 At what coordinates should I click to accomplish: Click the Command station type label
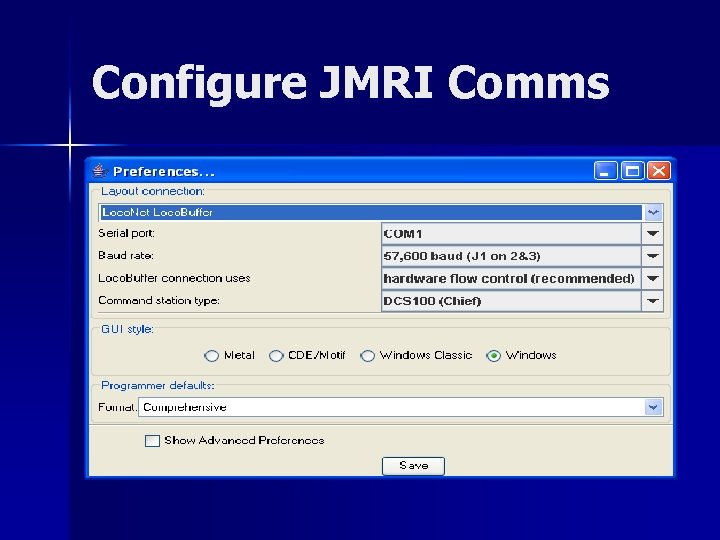(158, 300)
